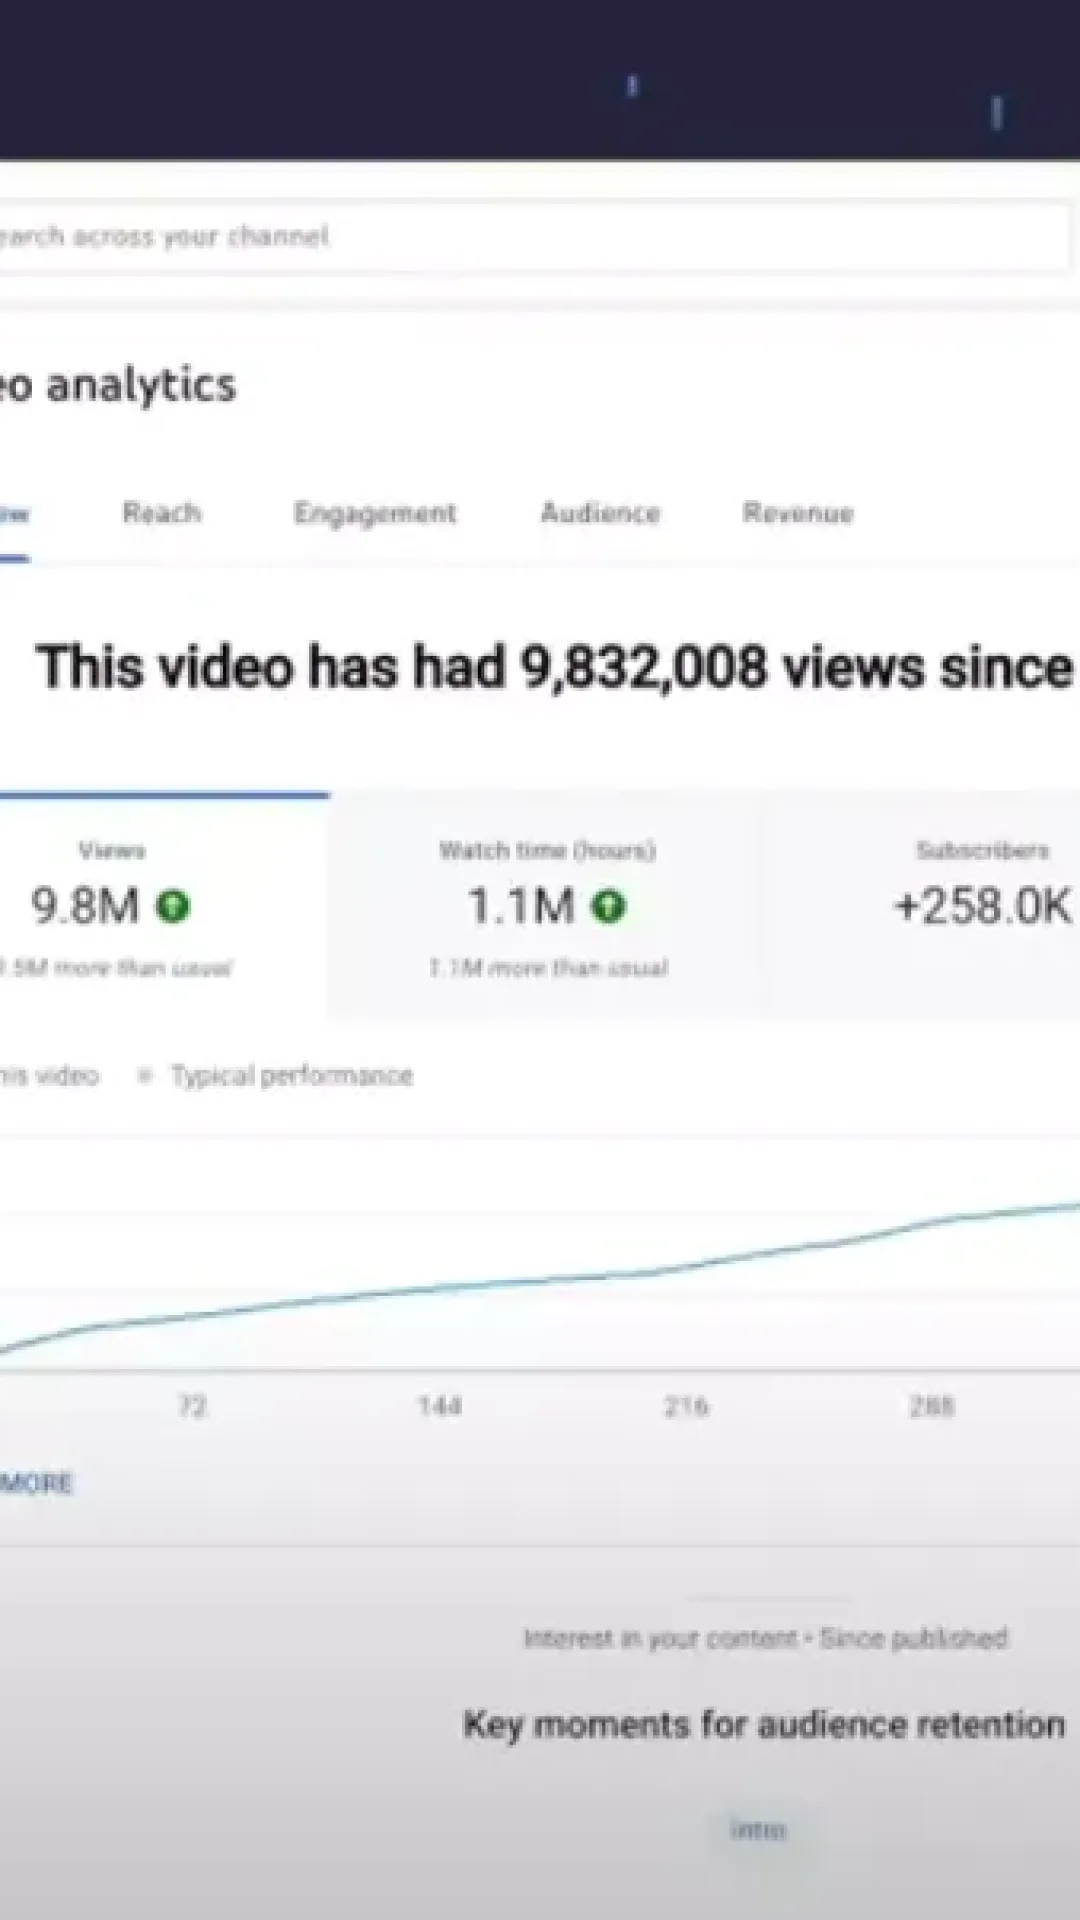Click '1.1M more than usual' text
The image size is (1080, 1920).
[x=548, y=968]
